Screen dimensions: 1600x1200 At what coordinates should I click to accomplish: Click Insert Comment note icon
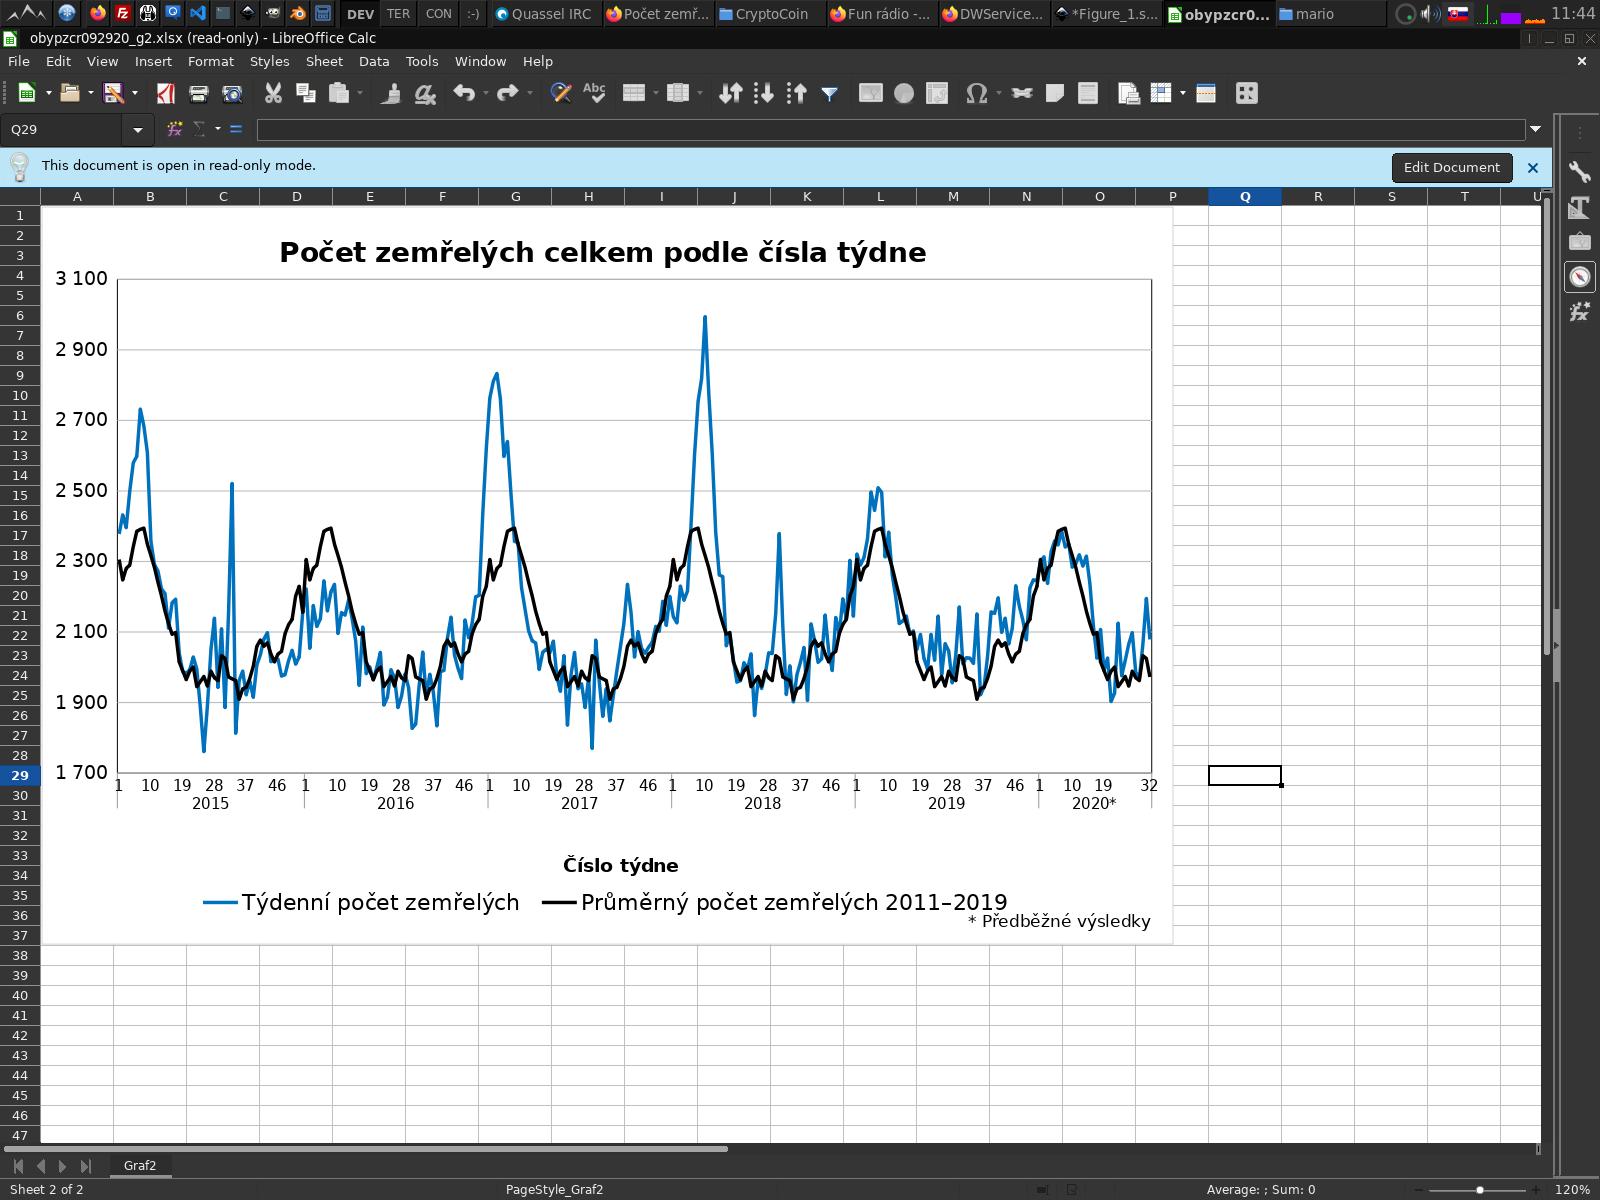pos(1054,93)
